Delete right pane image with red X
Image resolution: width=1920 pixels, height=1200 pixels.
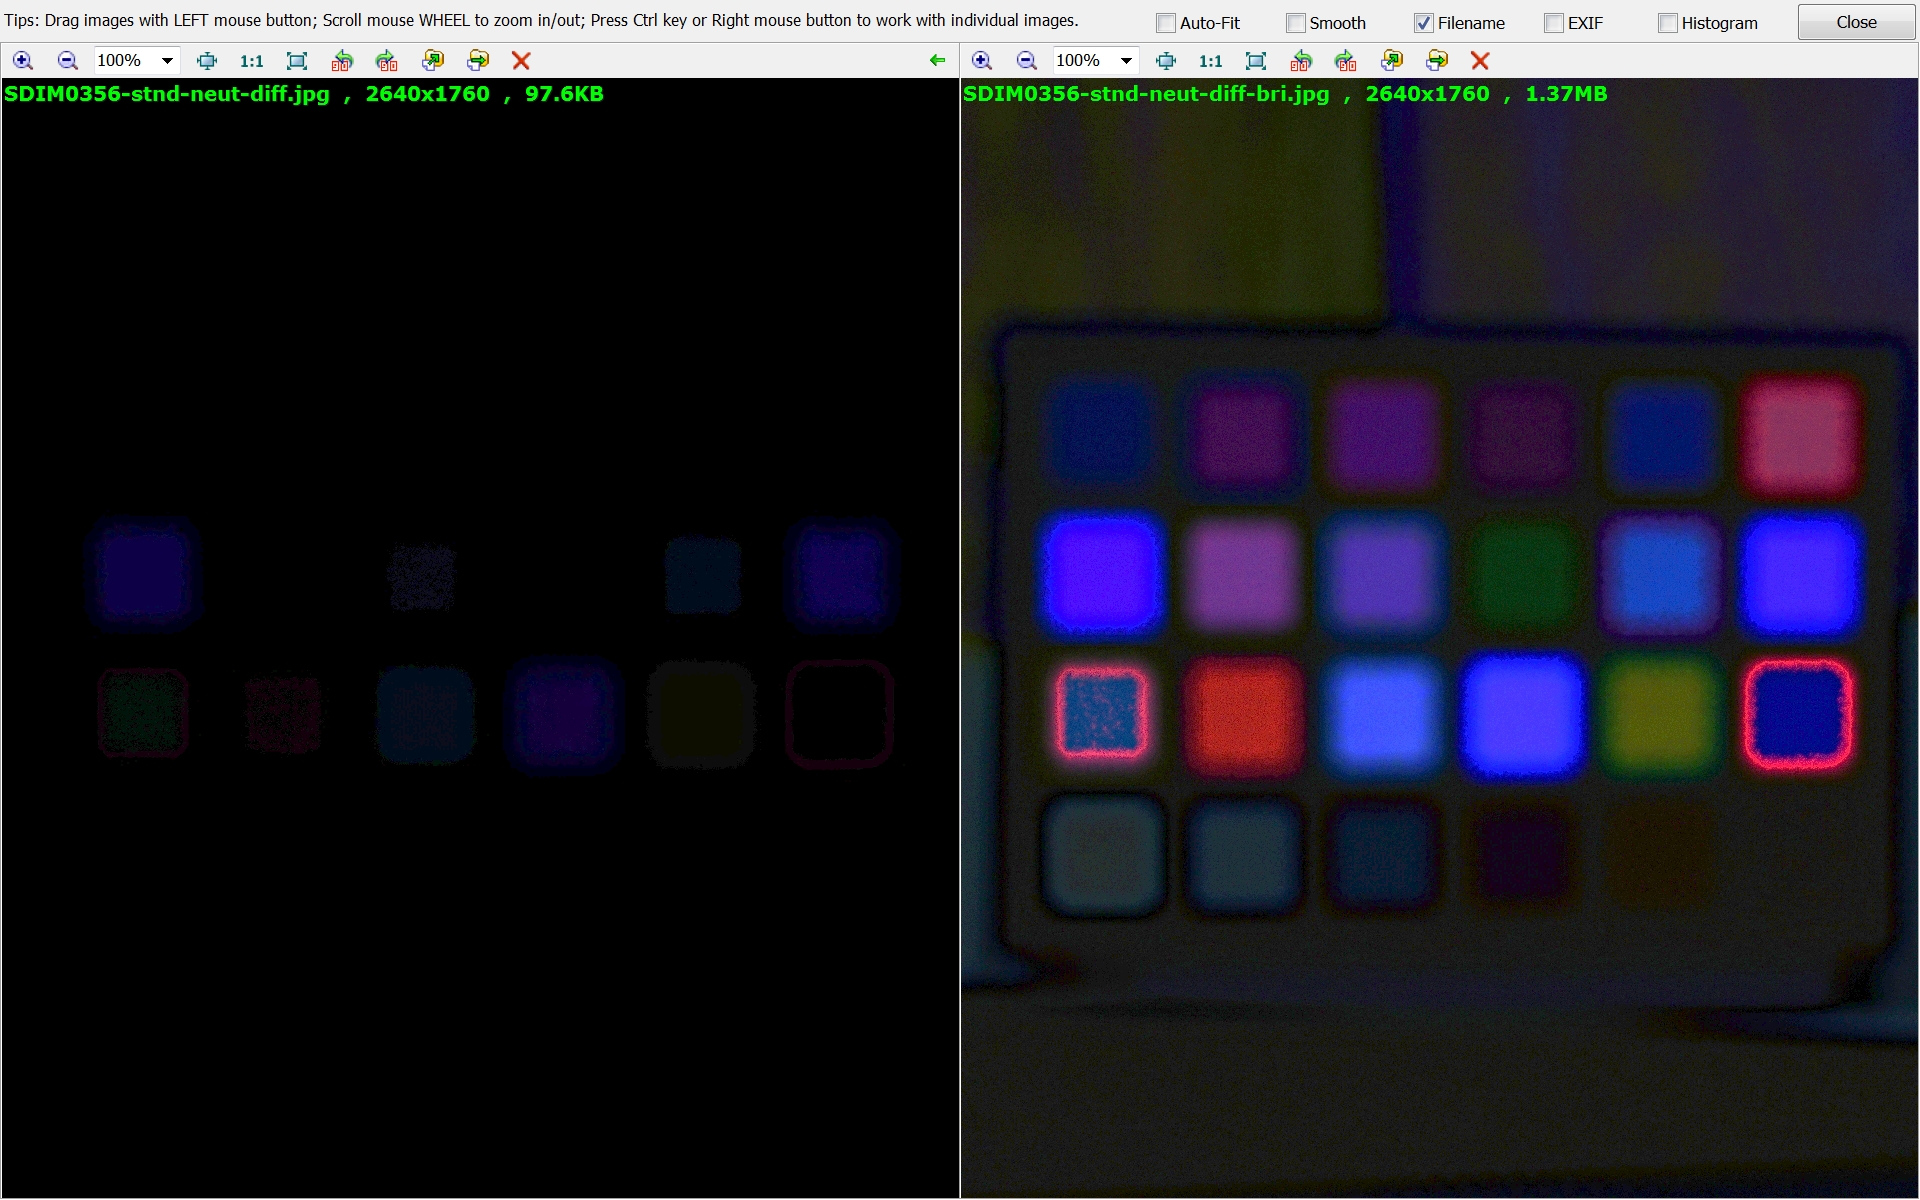(x=1480, y=61)
